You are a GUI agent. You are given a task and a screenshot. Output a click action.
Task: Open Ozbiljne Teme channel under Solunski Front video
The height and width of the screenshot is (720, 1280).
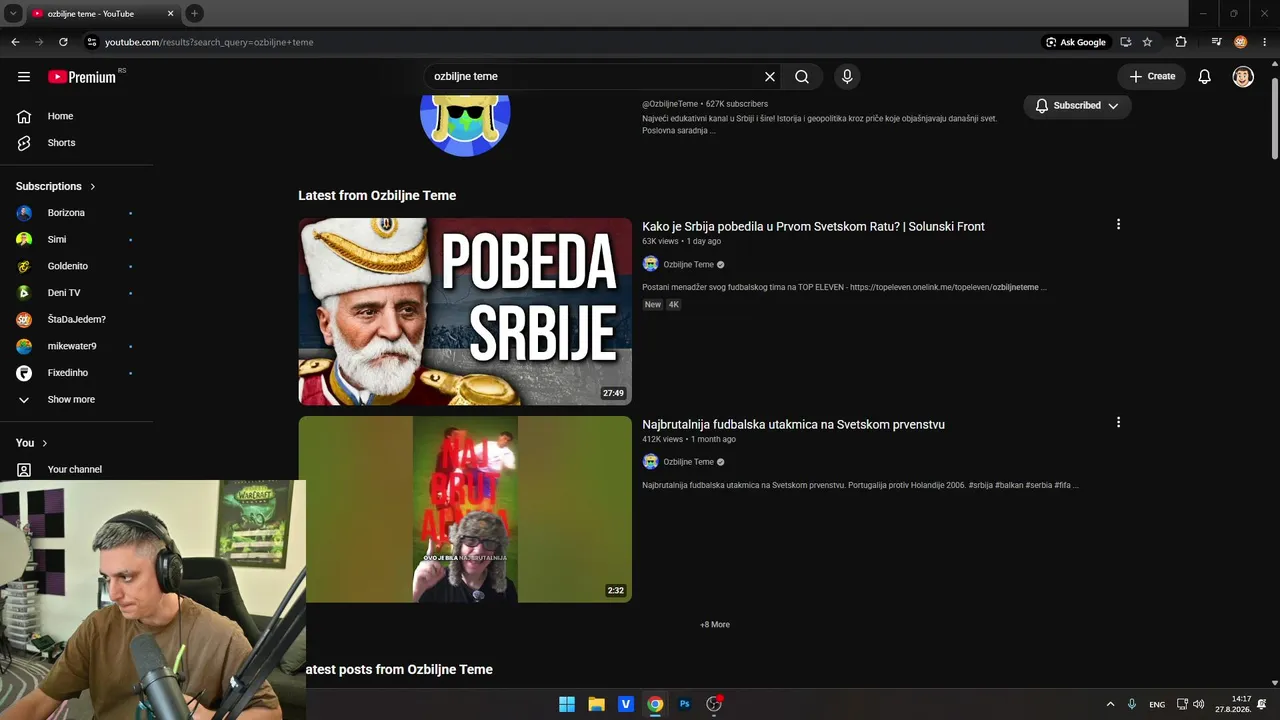688,265
